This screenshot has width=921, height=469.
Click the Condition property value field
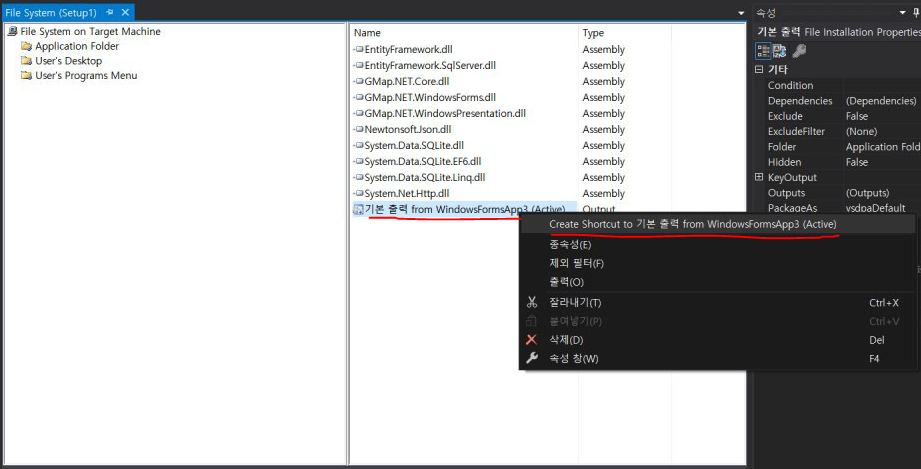tap(882, 85)
